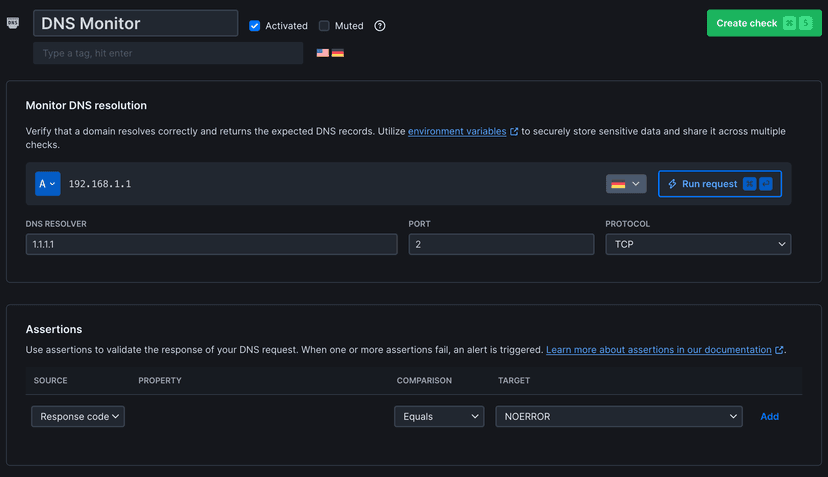Open the Equals comparison dropdown
Image resolution: width=828 pixels, height=477 pixels.
click(x=439, y=416)
